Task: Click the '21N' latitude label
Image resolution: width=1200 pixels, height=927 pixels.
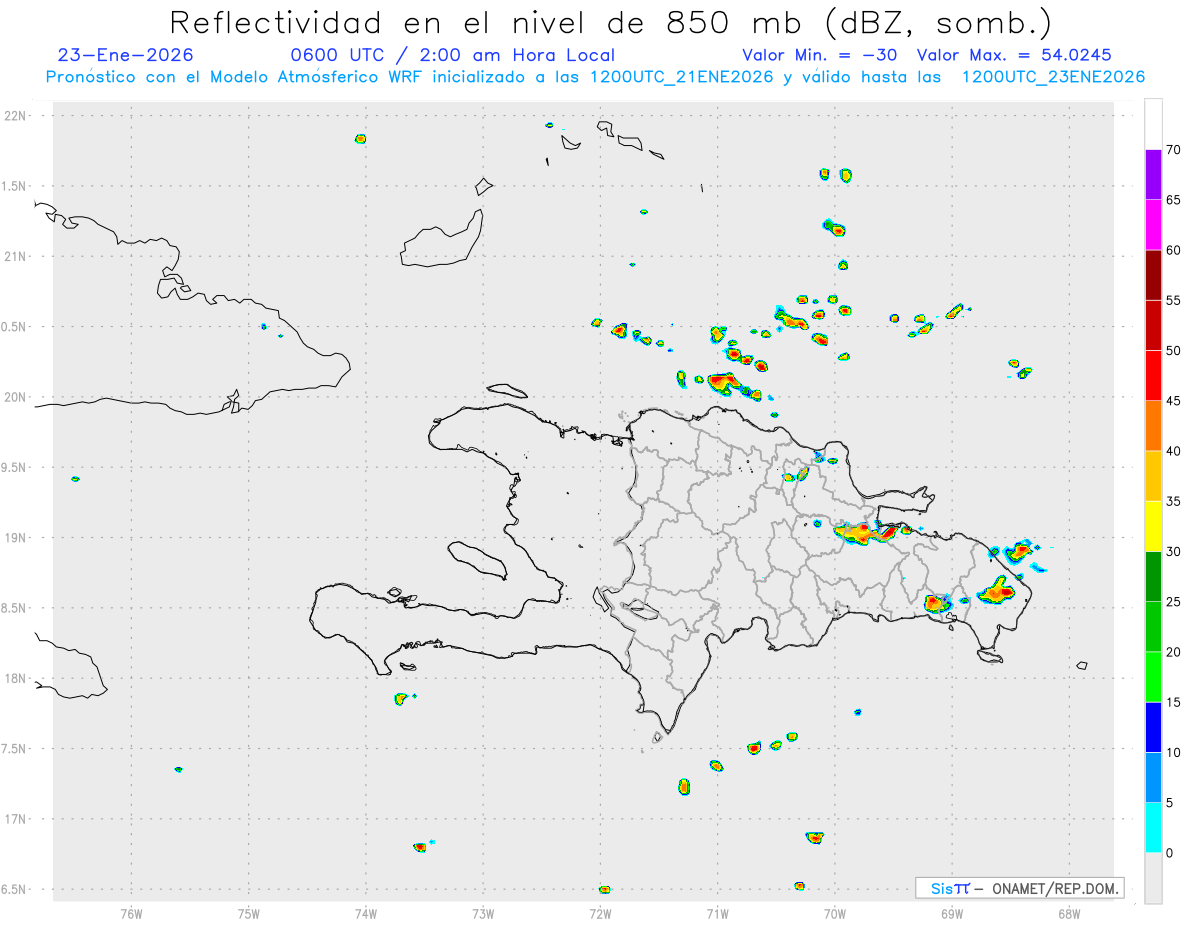Action: 16,257
